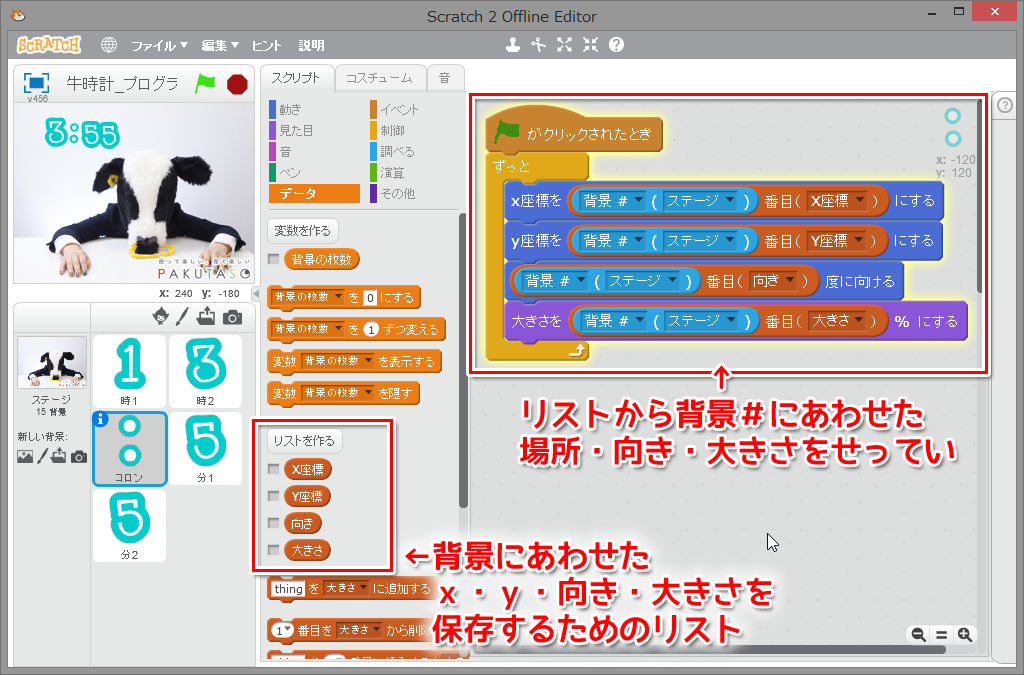Viewport: 1024px width, 675px height.
Task: Select the Grow sprite tool
Action: pos(564,45)
